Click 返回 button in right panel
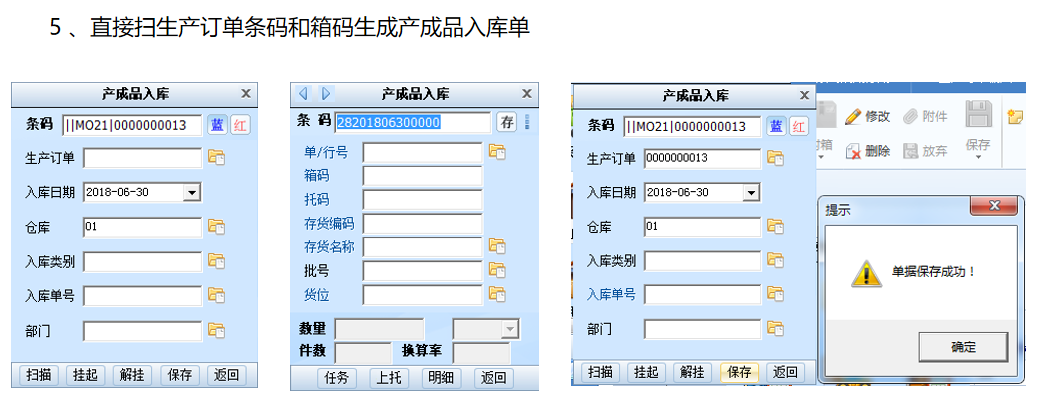1038x399 pixels. point(786,372)
